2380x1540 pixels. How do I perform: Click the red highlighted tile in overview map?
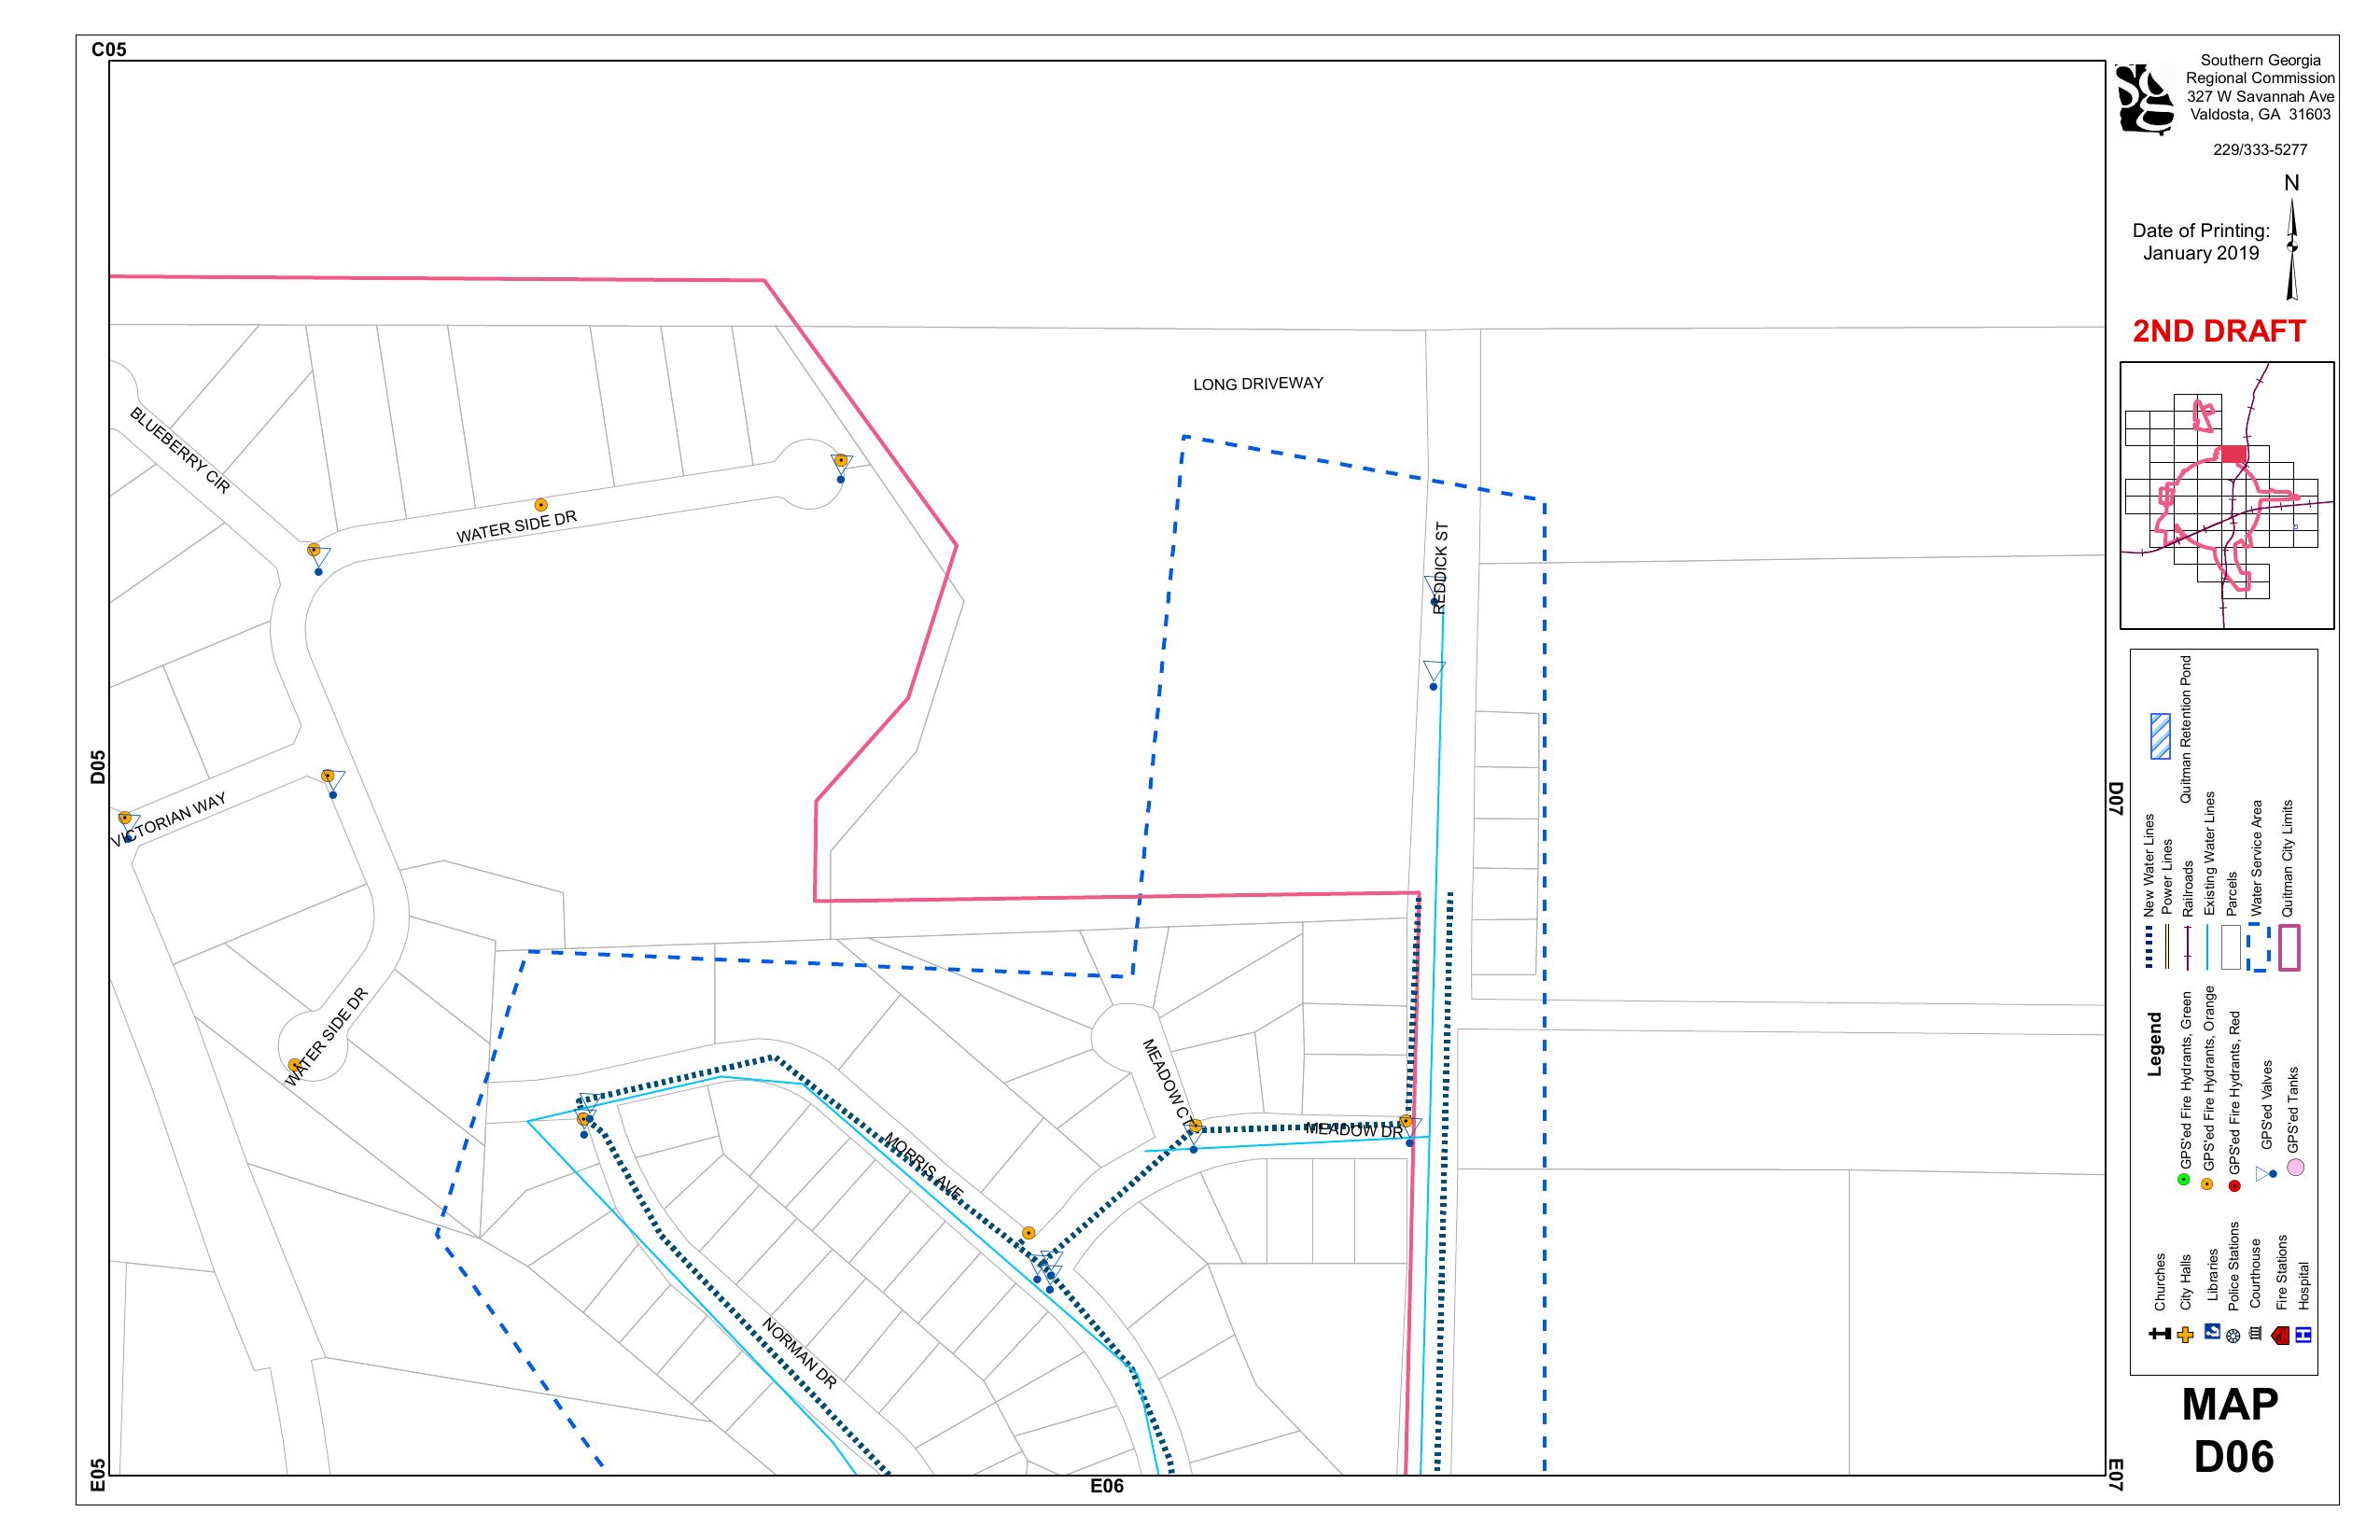point(2234,454)
